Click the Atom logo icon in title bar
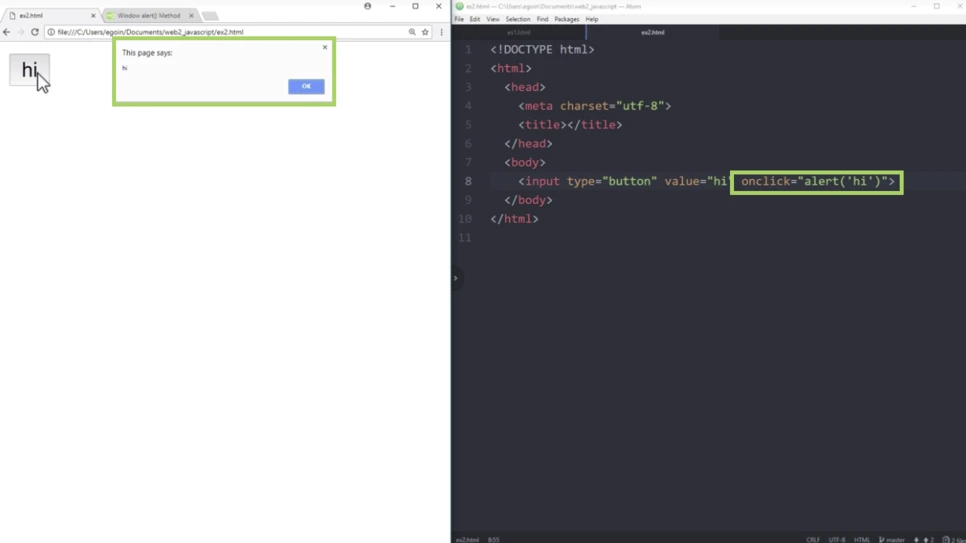Viewport: 966px width, 543px height. (x=460, y=6)
